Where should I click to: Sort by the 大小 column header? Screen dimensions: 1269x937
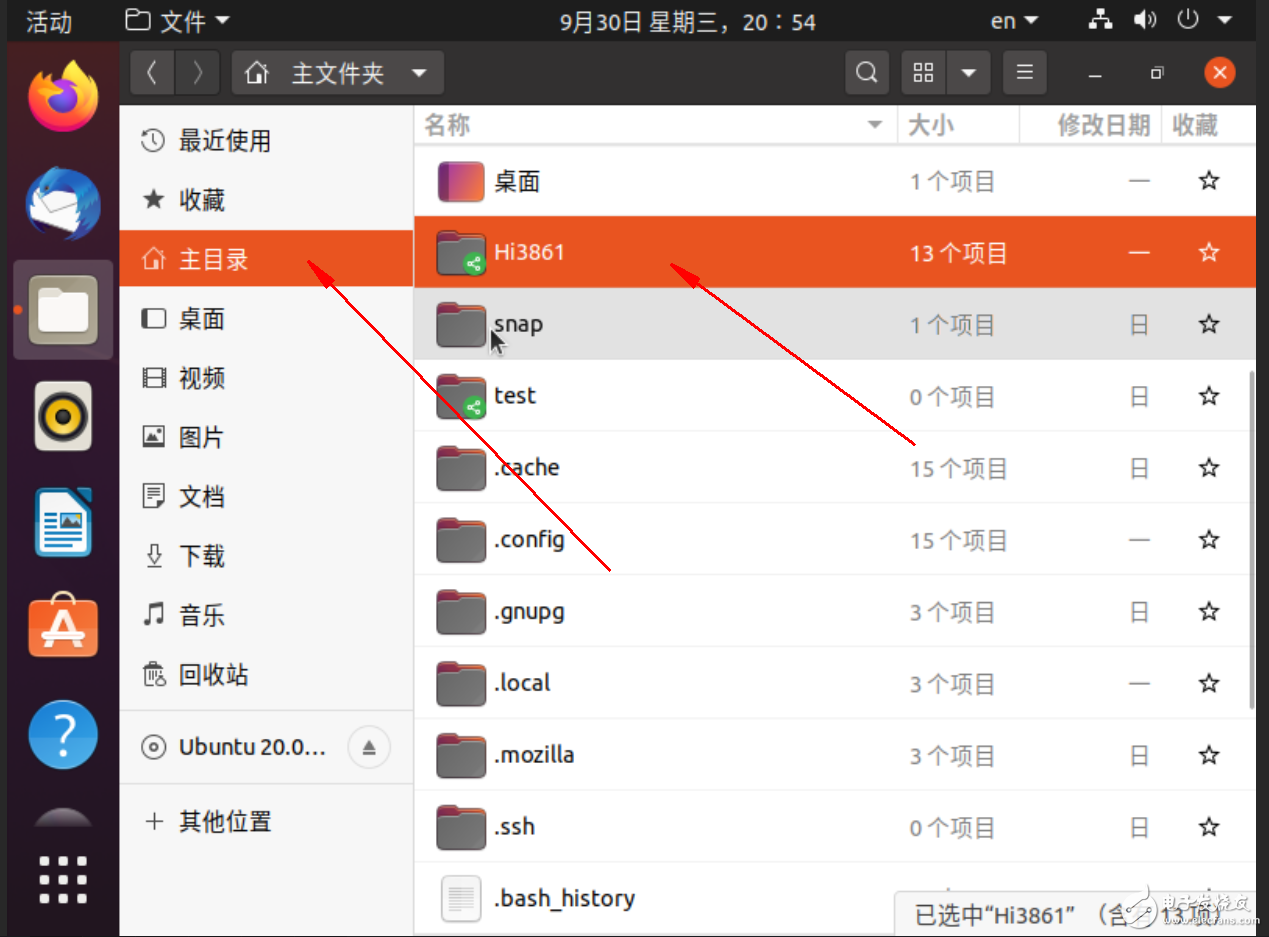930,125
